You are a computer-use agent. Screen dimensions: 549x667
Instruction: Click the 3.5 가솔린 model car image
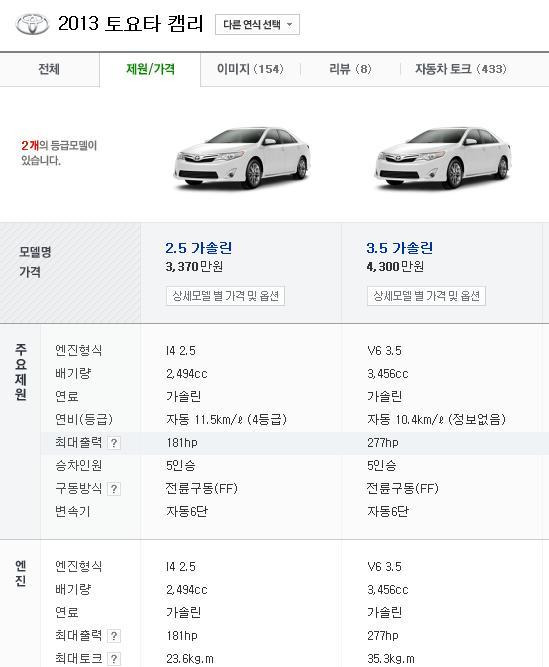pos(442,157)
